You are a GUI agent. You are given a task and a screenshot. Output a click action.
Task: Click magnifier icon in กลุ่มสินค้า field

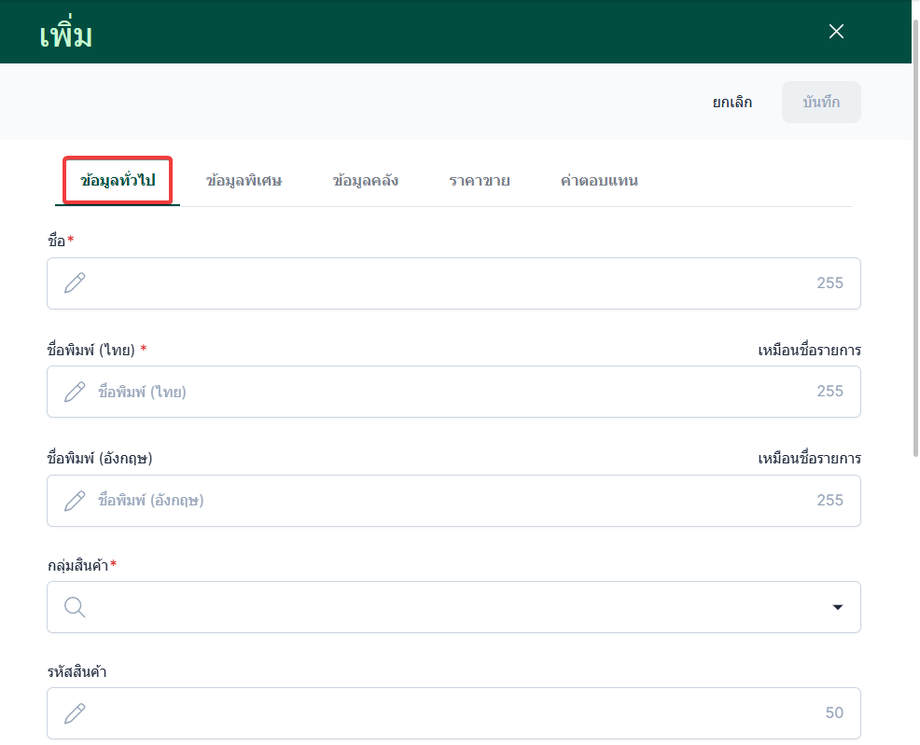[x=75, y=607]
